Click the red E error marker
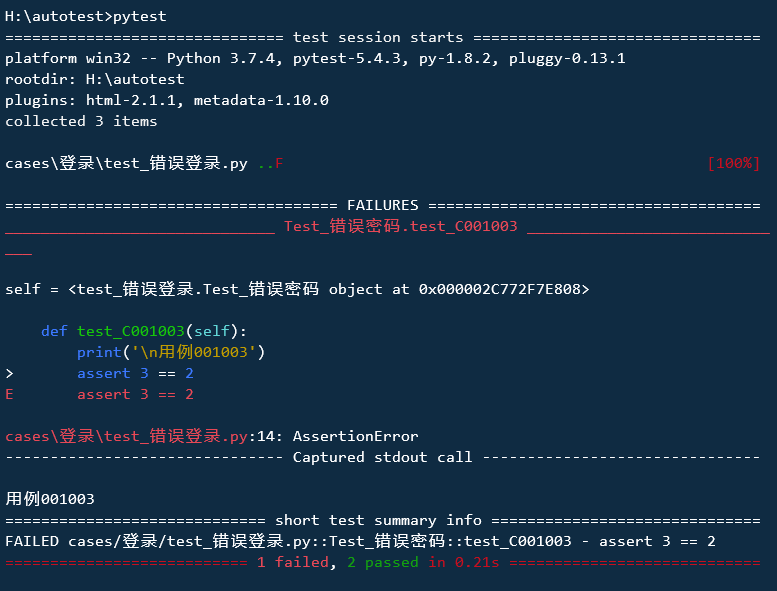Image resolution: width=777 pixels, height=591 pixels. click(9, 394)
